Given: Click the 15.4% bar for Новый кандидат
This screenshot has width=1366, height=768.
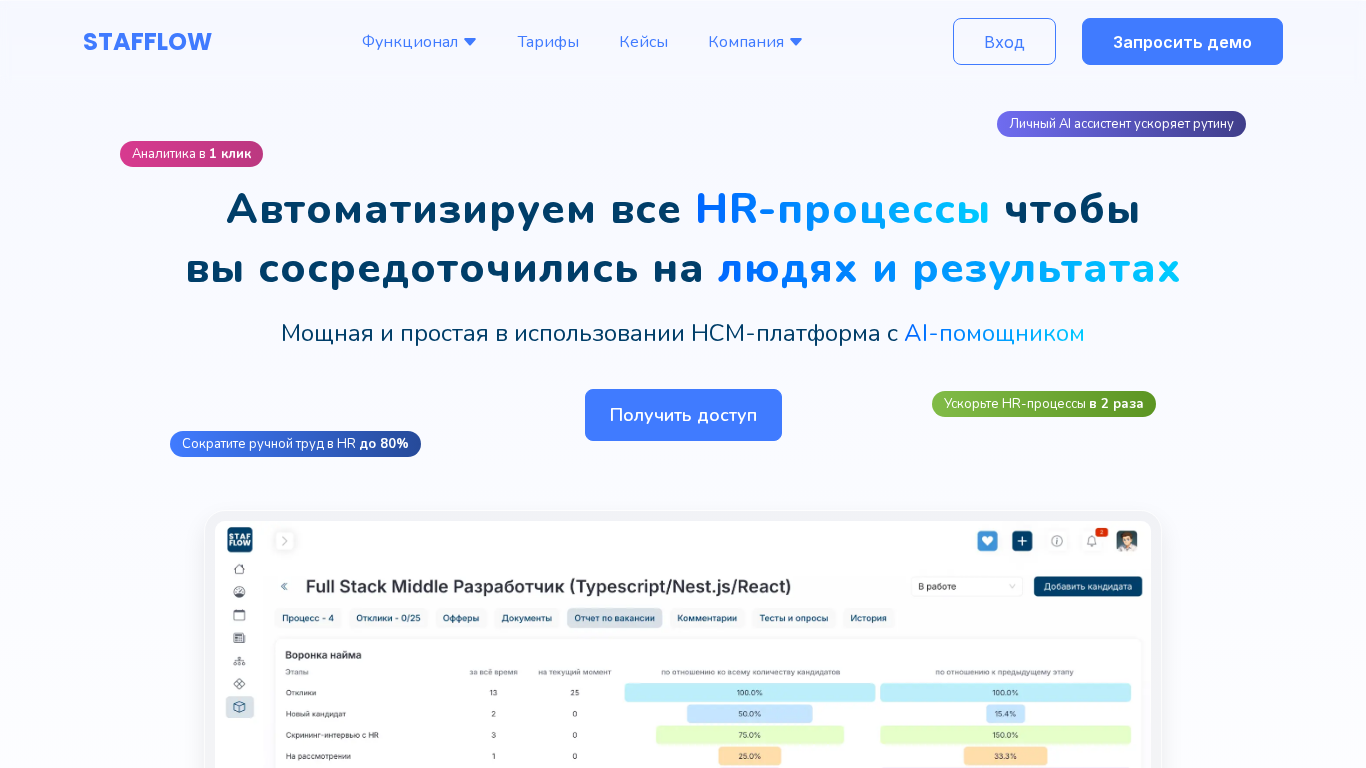Looking at the screenshot, I should [x=1005, y=714].
